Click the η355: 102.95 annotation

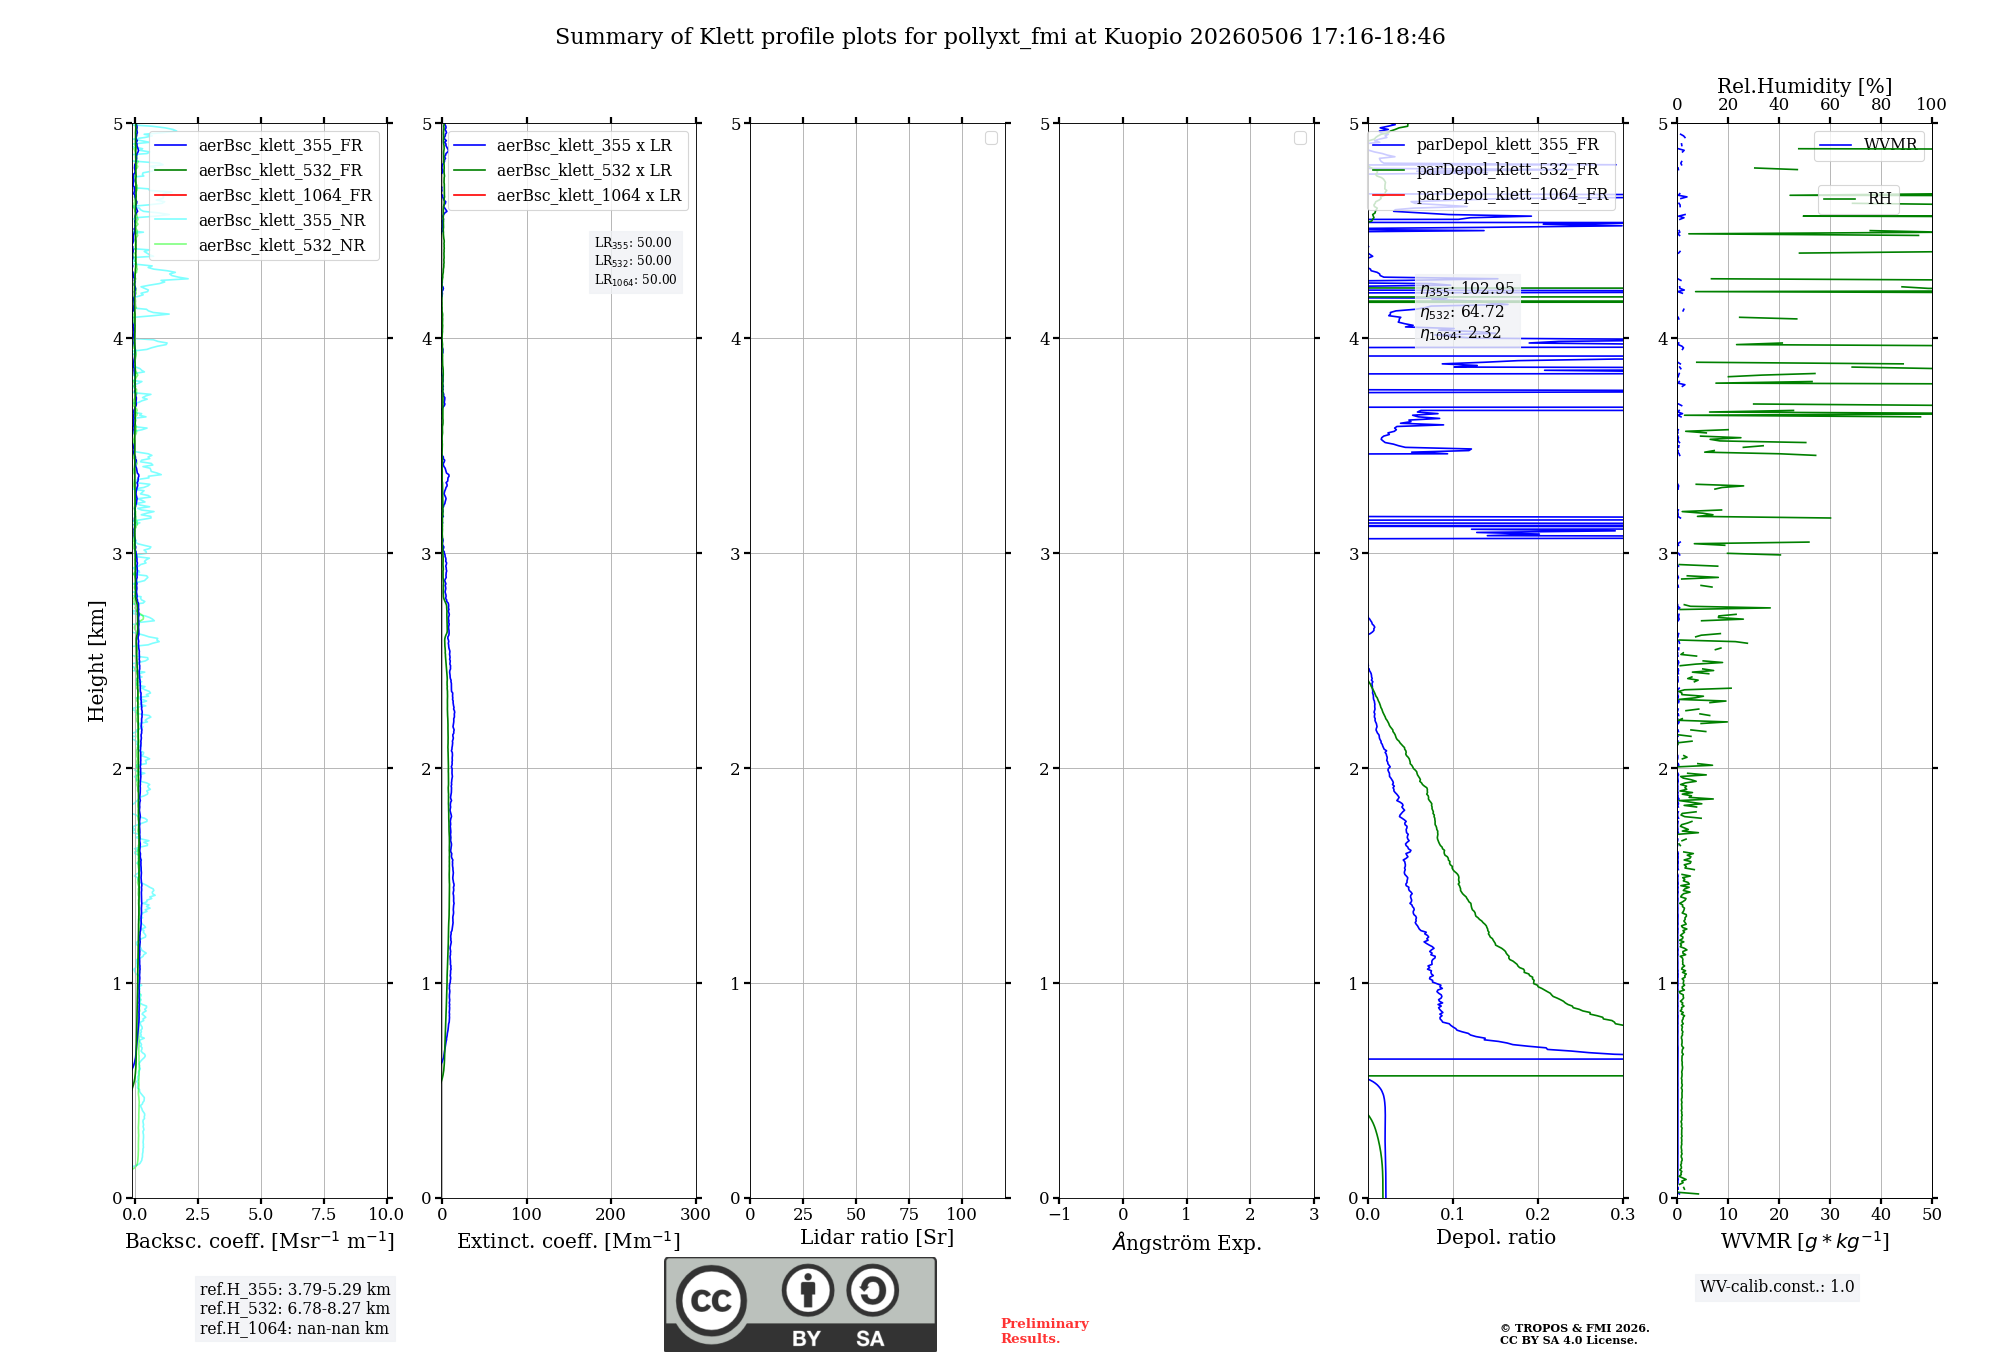tap(1467, 289)
